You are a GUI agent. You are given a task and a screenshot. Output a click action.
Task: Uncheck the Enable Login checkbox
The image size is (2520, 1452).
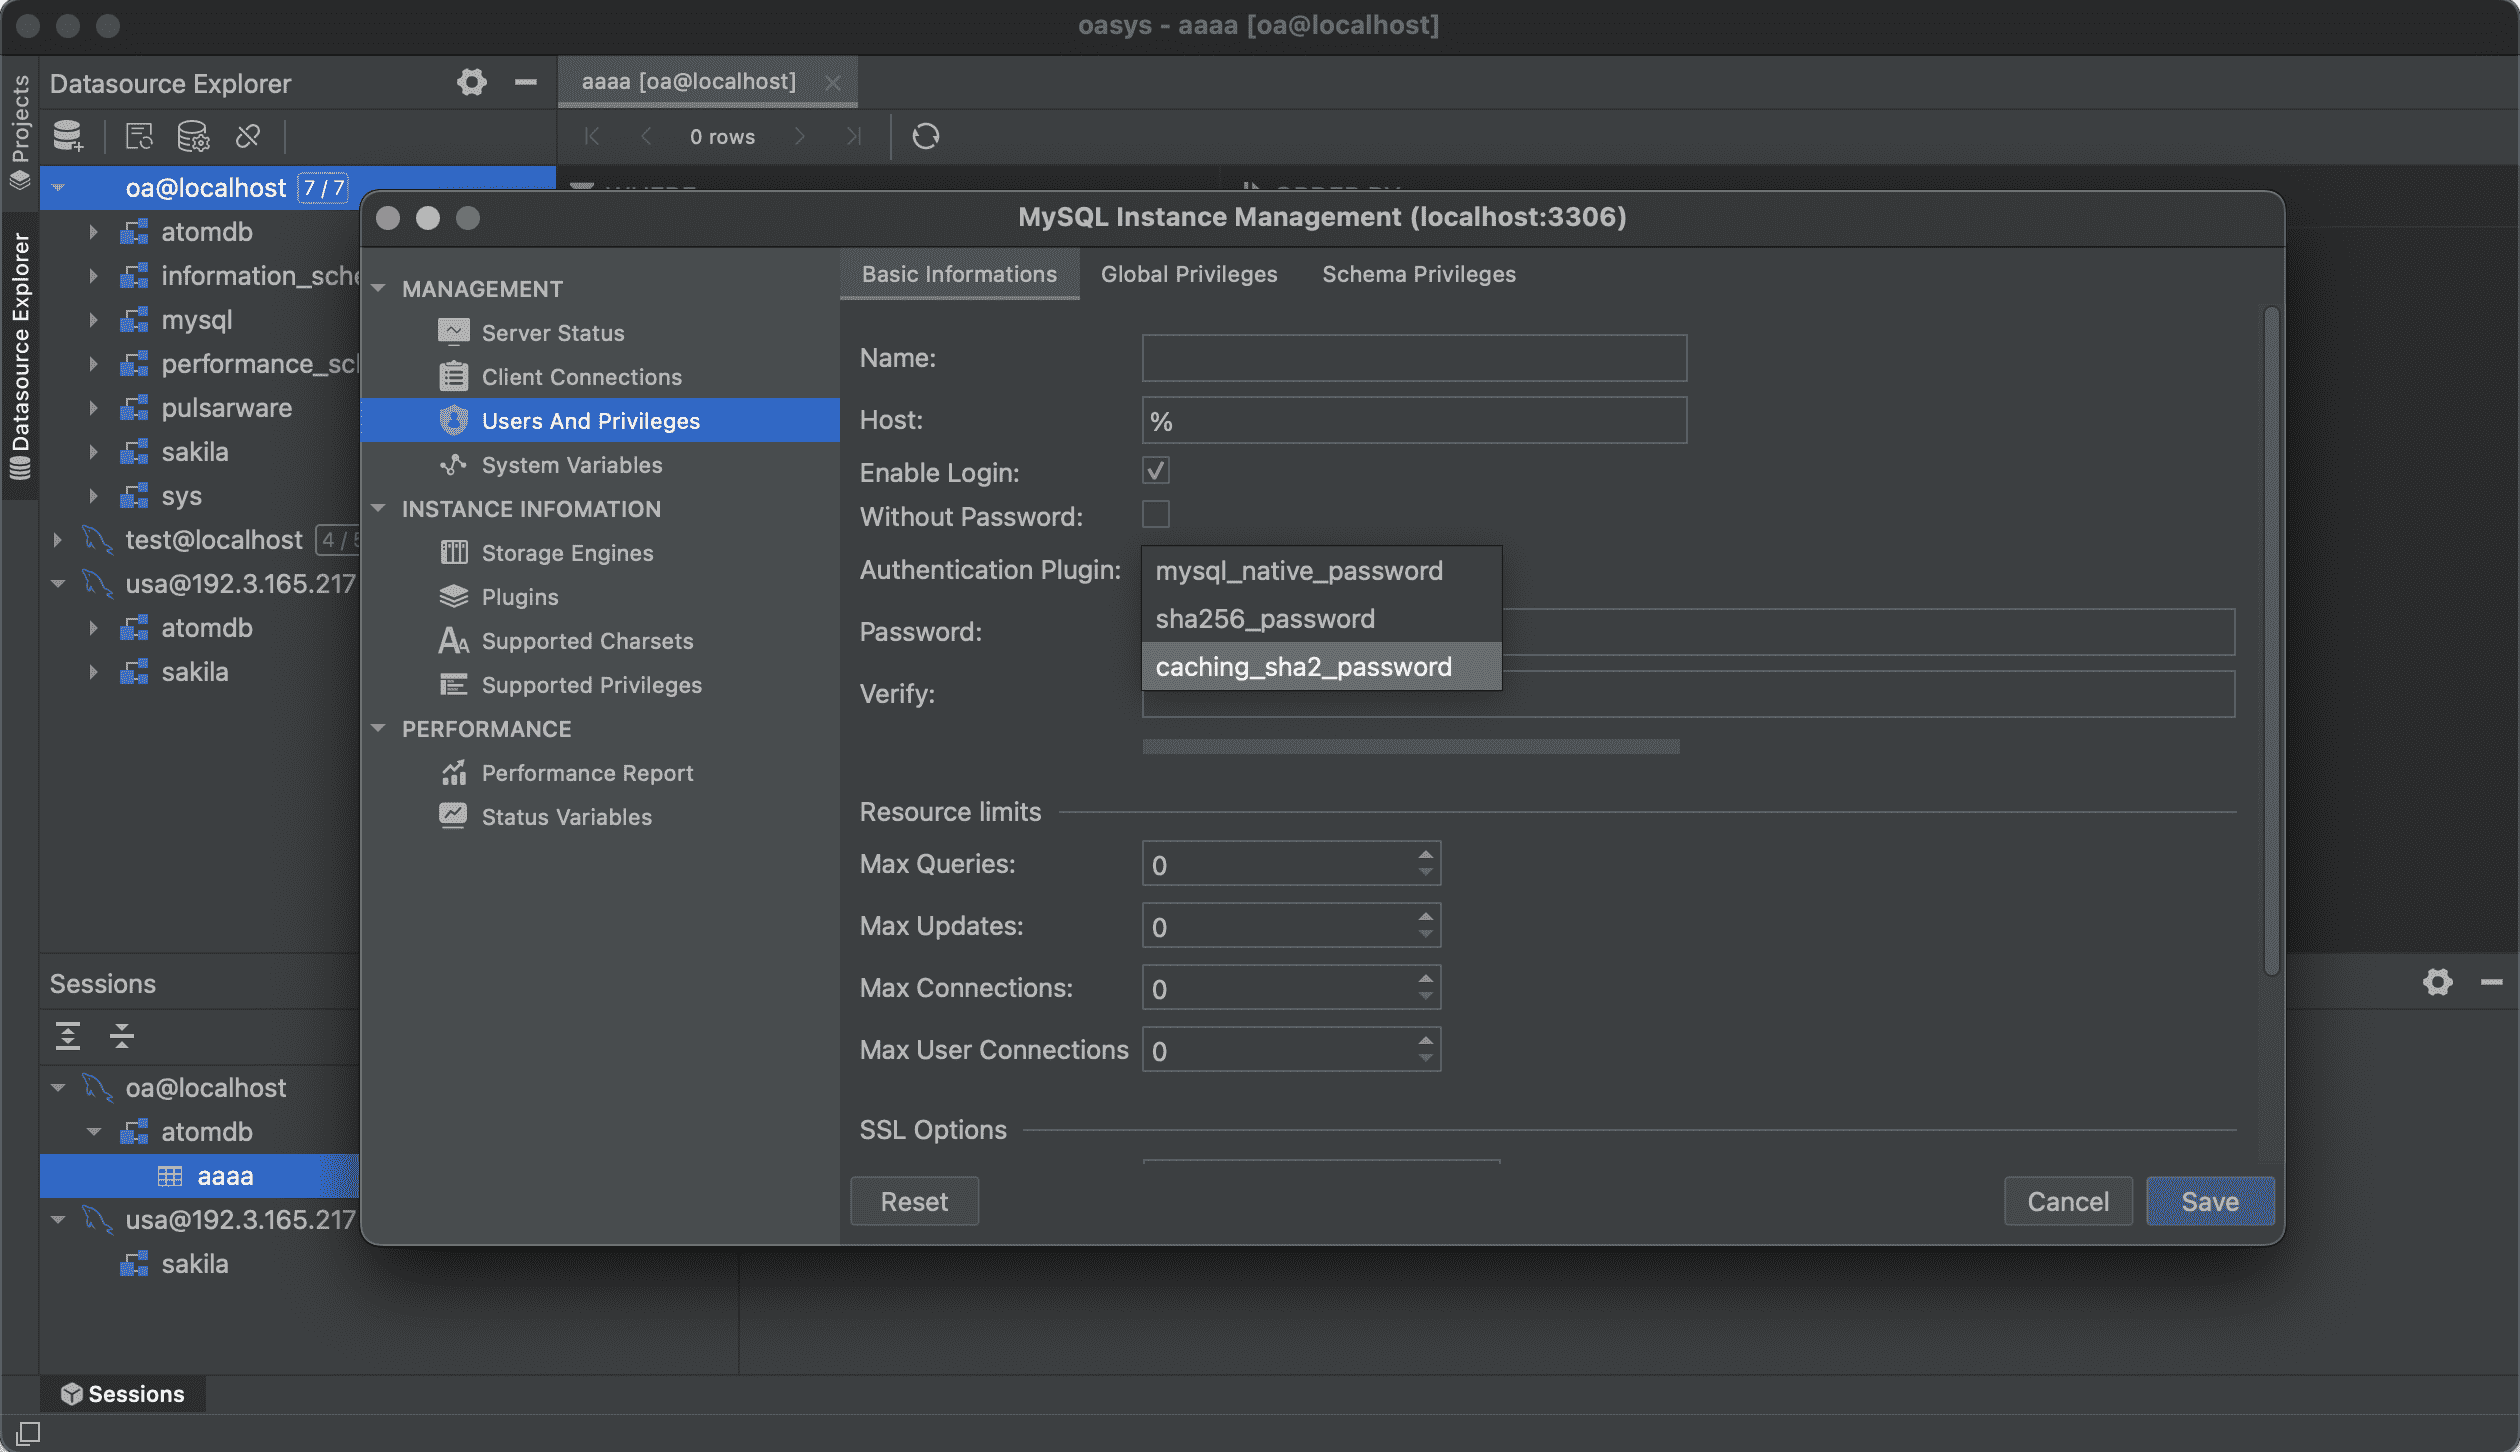click(1156, 470)
